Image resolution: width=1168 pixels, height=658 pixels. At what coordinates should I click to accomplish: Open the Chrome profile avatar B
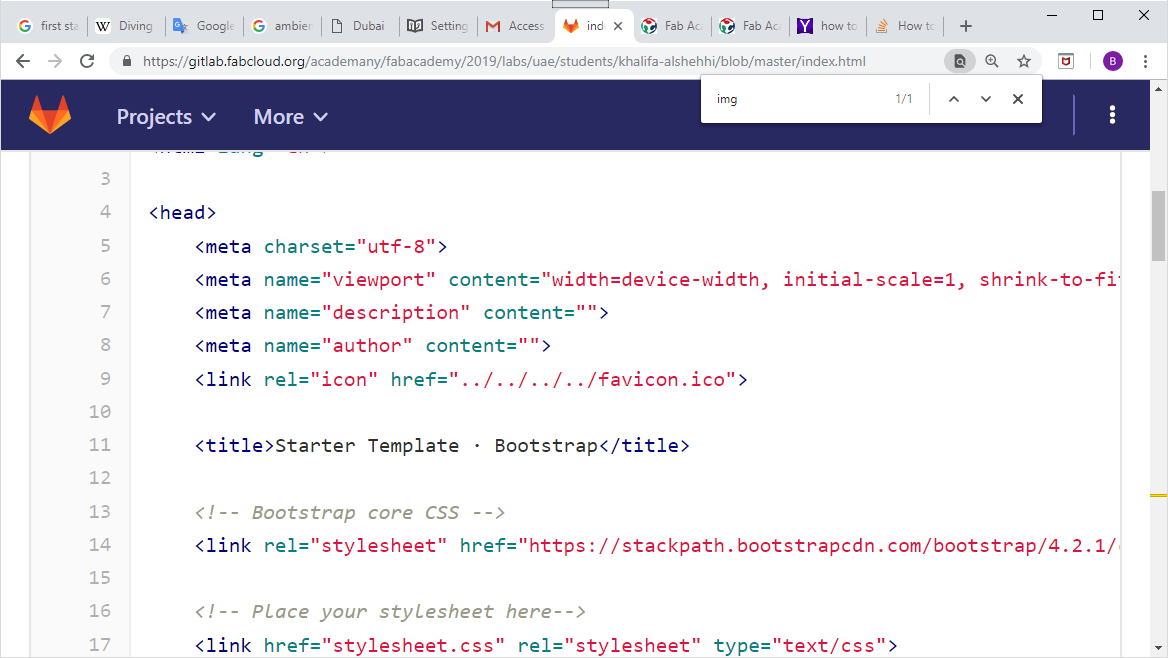1112,60
